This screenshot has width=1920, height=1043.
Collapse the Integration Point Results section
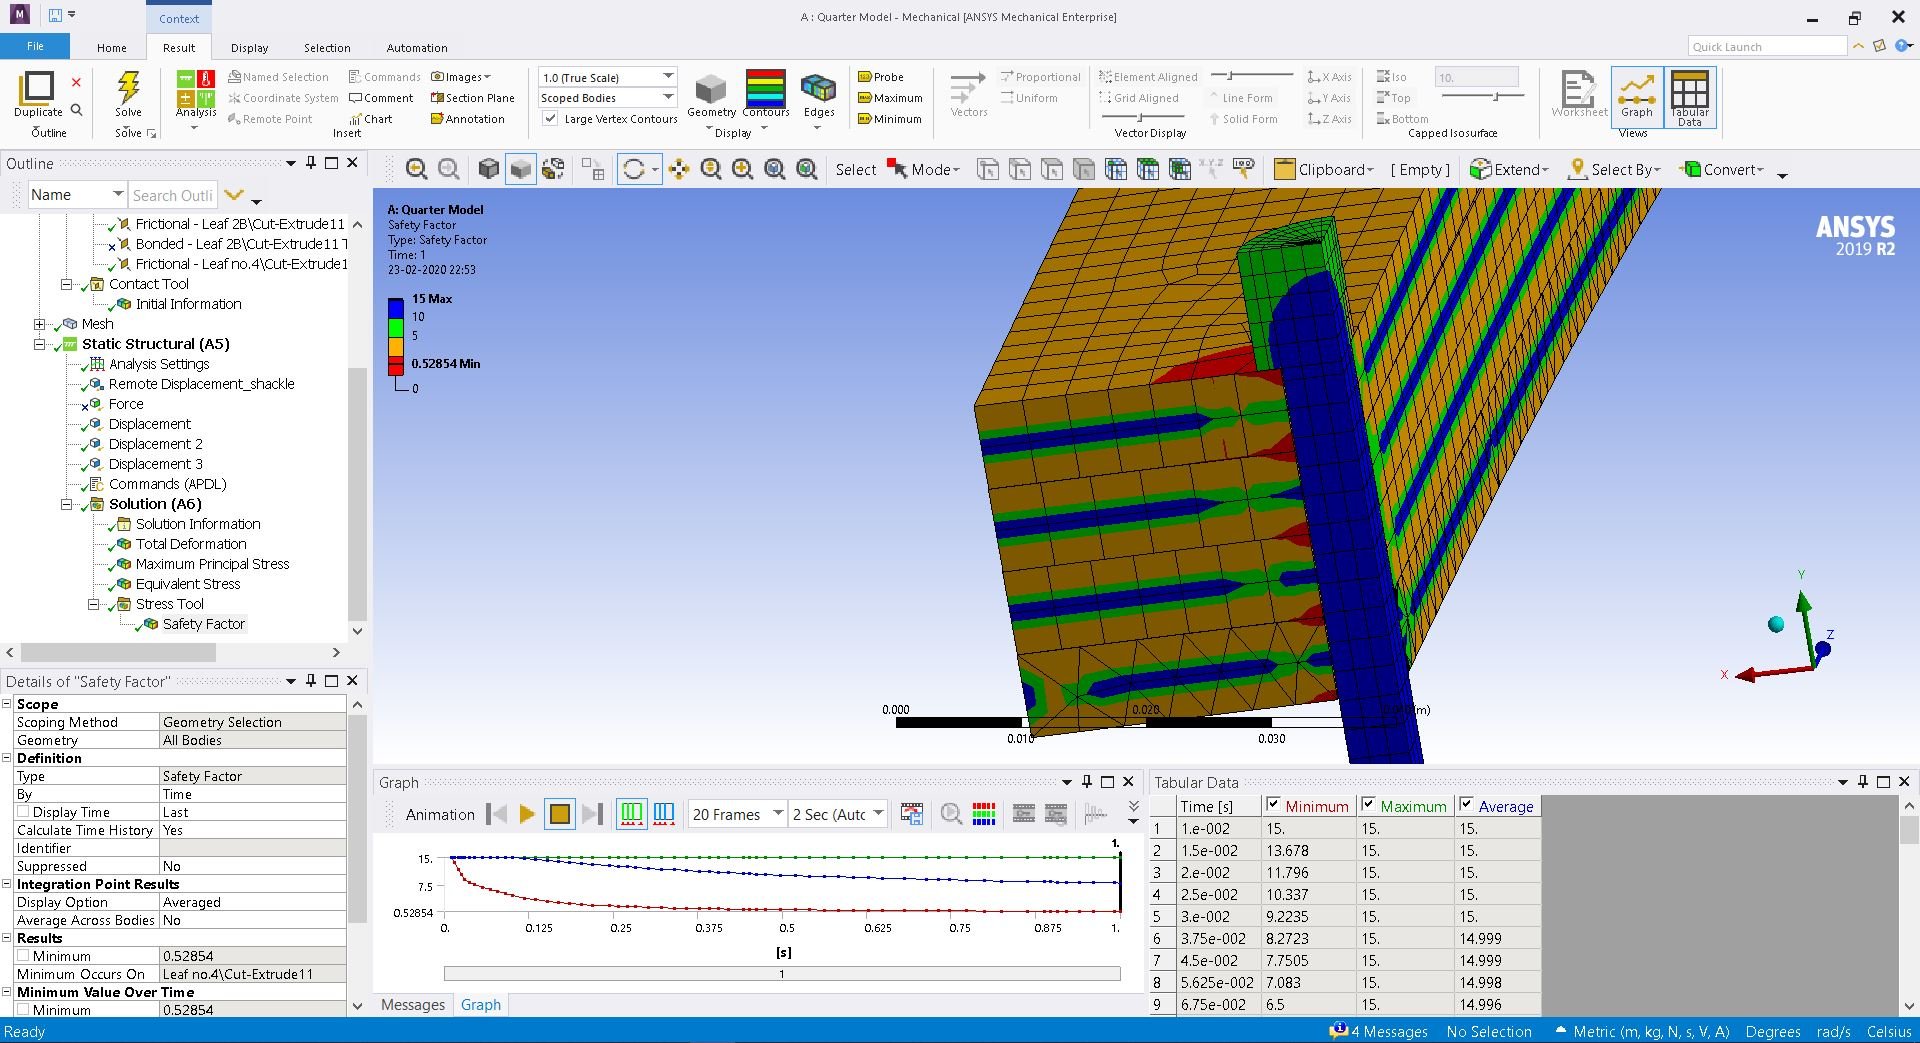pos(7,884)
